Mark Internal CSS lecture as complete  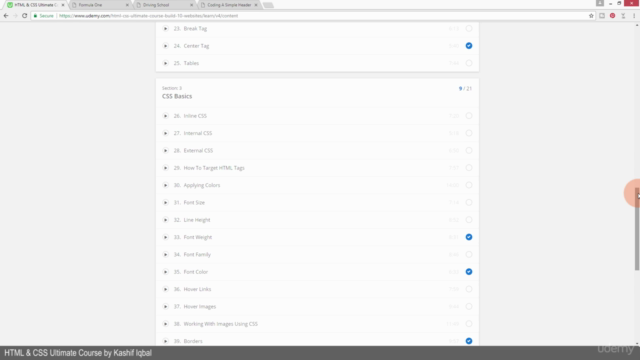(x=469, y=133)
